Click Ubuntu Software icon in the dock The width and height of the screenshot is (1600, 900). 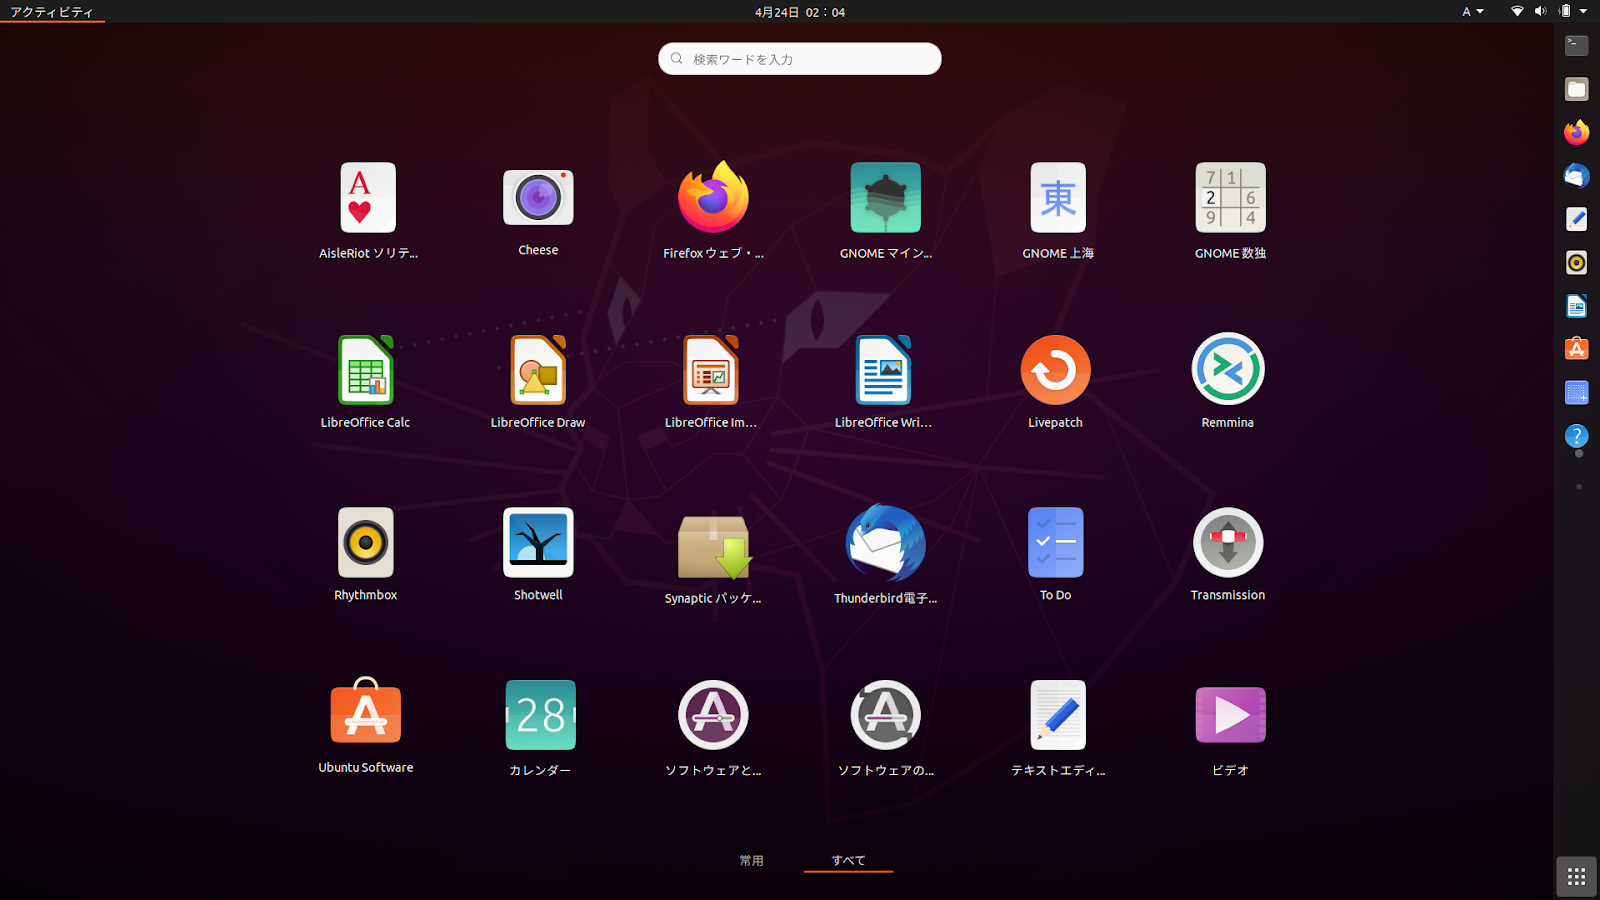[1577, 349]
